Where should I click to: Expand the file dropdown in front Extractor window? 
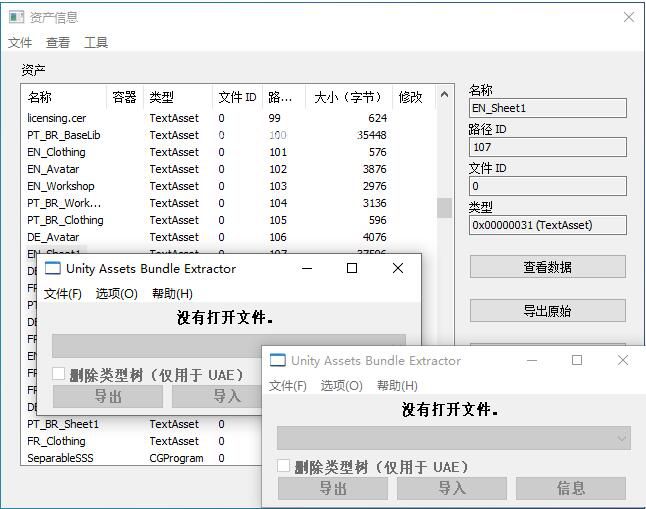pos(622,438)
